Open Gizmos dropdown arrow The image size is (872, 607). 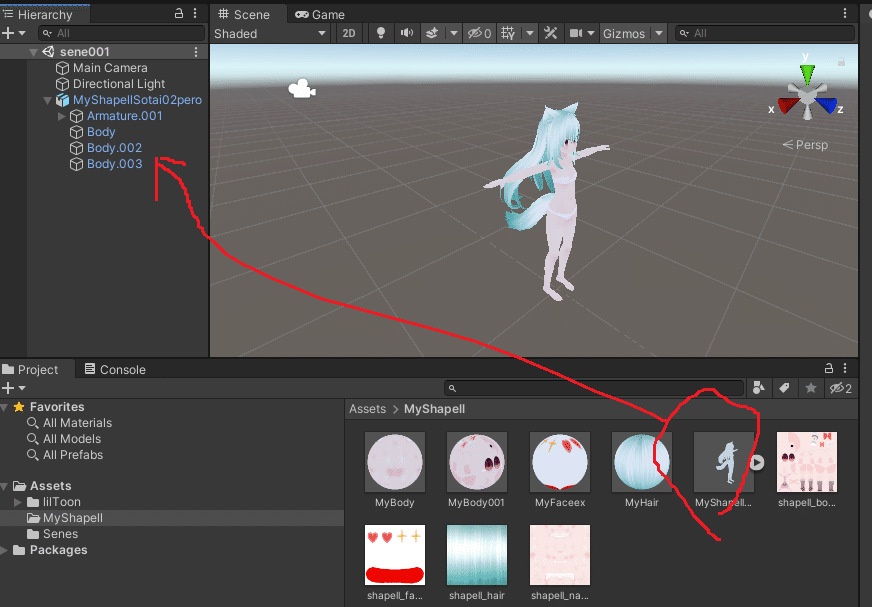659,33
